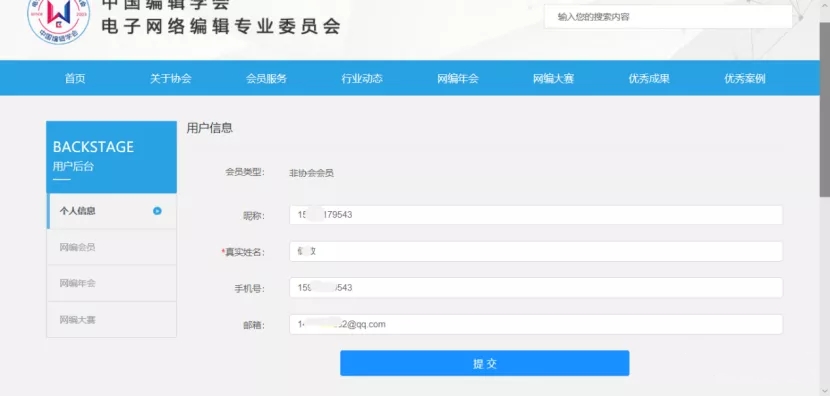
Task: Click into the 手机号 input field
Action: pos(536,288)
